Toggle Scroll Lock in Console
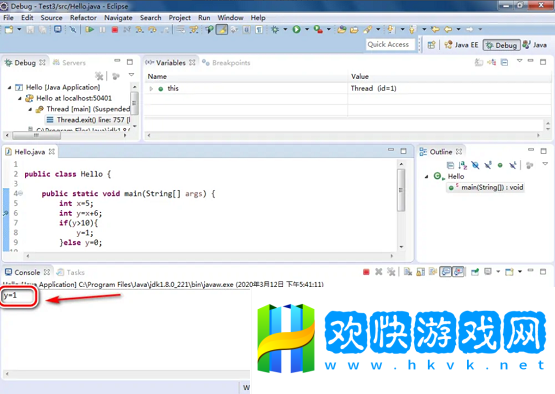Viewport: 555px width, 394px height. [420, 272]
